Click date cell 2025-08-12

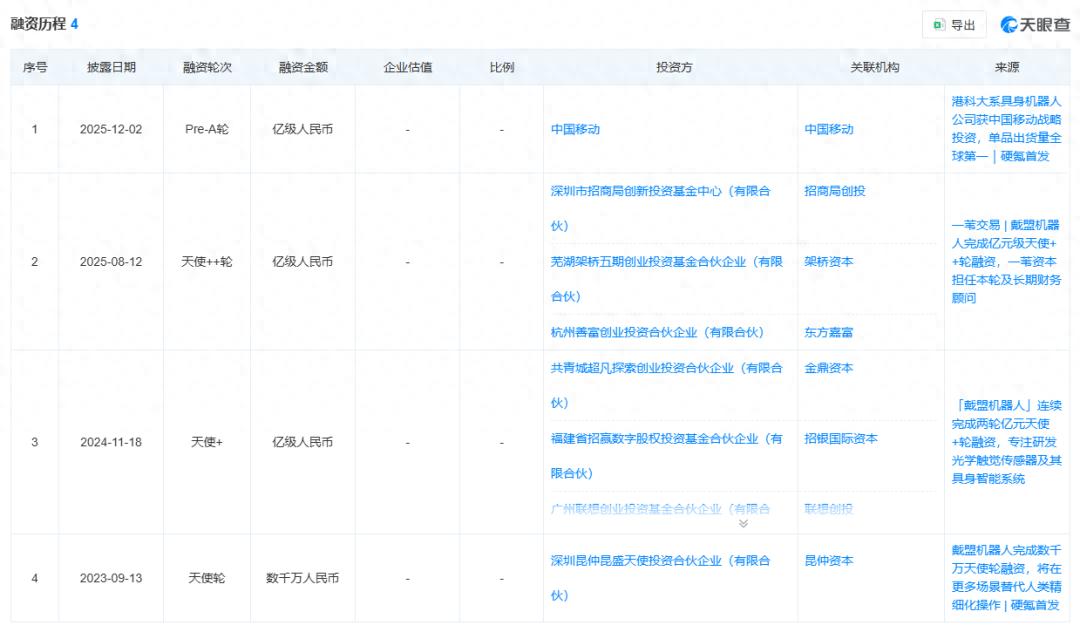(111, 262)
